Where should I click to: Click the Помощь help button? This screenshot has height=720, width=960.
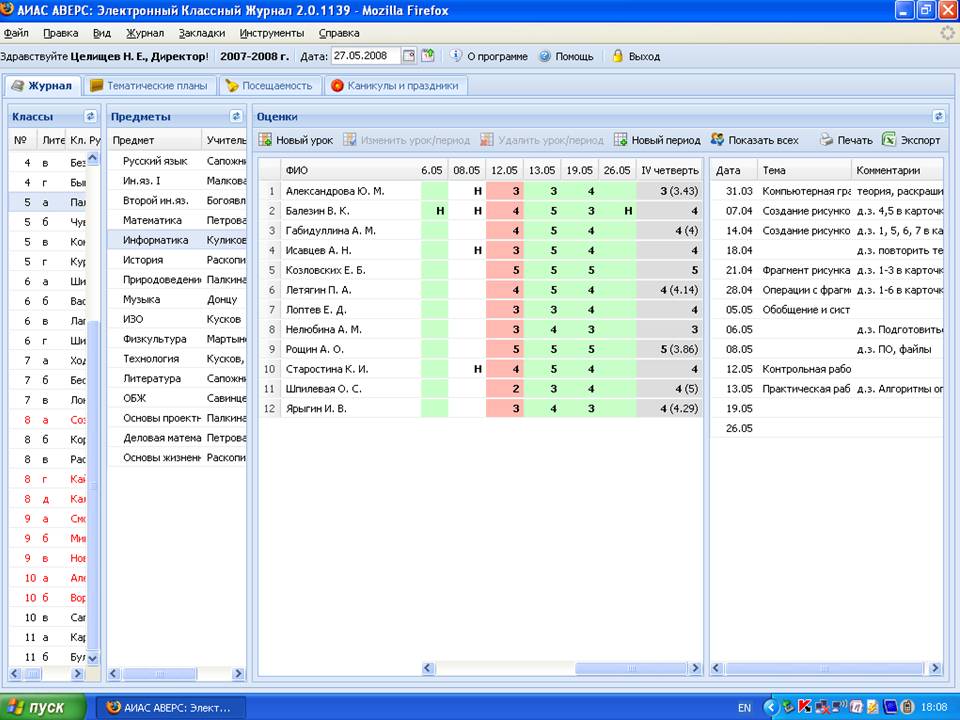pos(566,56)
